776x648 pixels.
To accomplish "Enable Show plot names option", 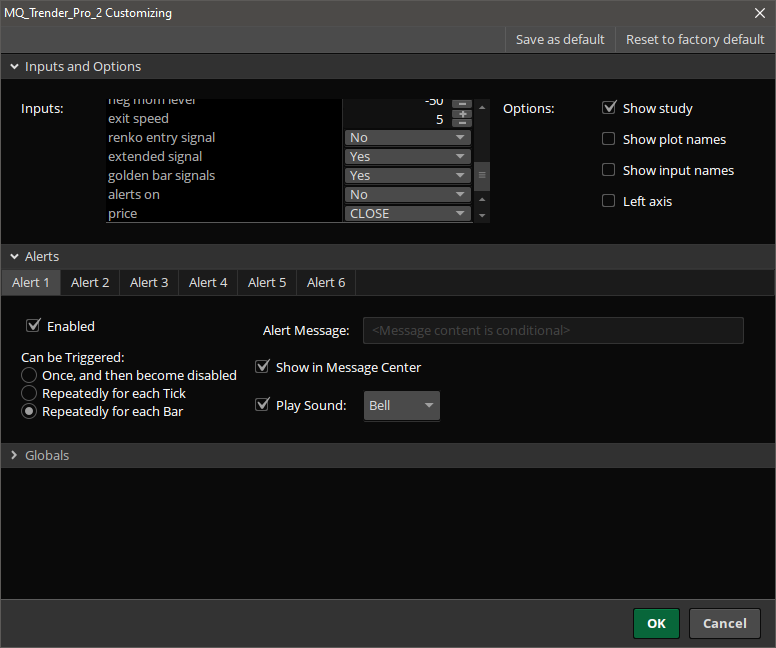I will click(609, 139).
